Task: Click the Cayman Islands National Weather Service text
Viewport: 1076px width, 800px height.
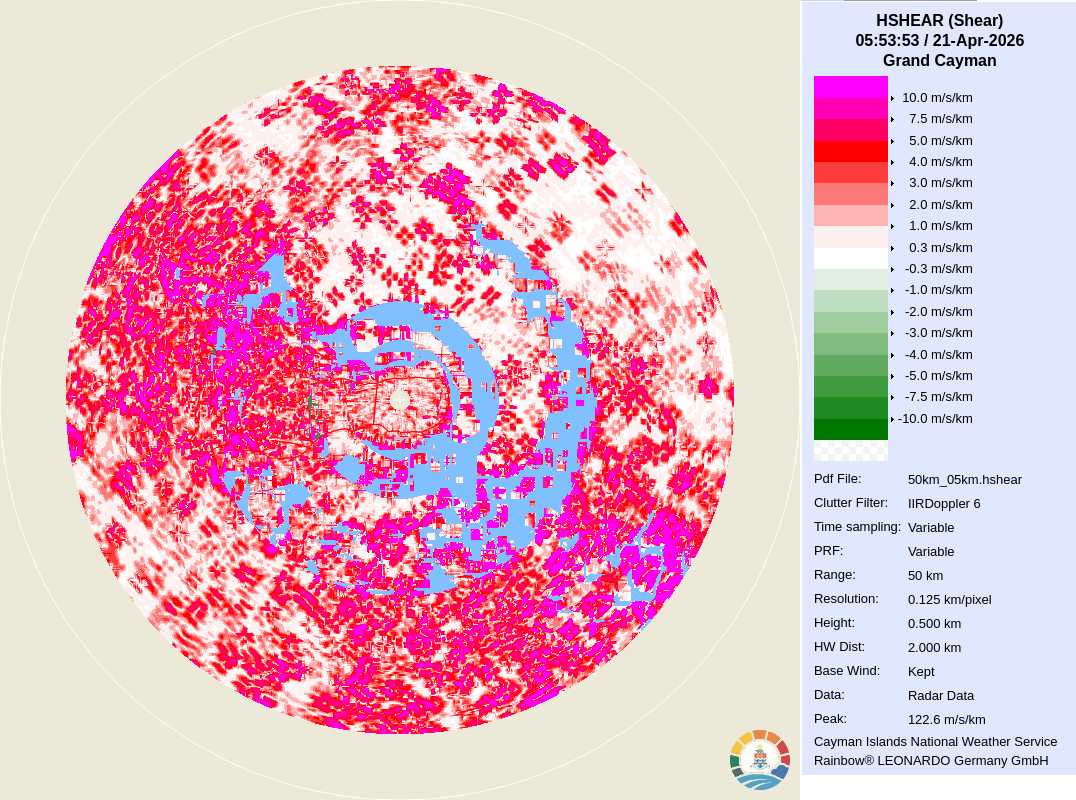Action: [x=935, y=742]
